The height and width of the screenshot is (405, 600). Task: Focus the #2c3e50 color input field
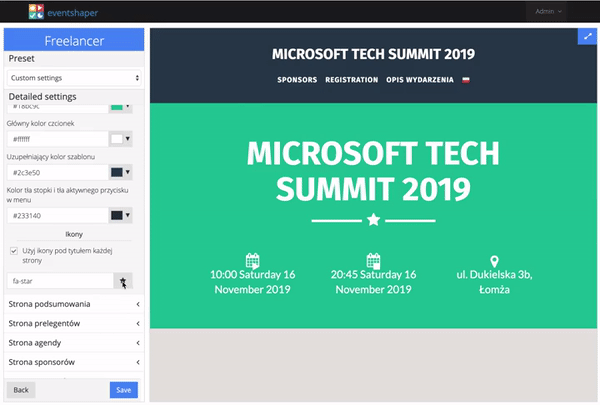[58, 173]
